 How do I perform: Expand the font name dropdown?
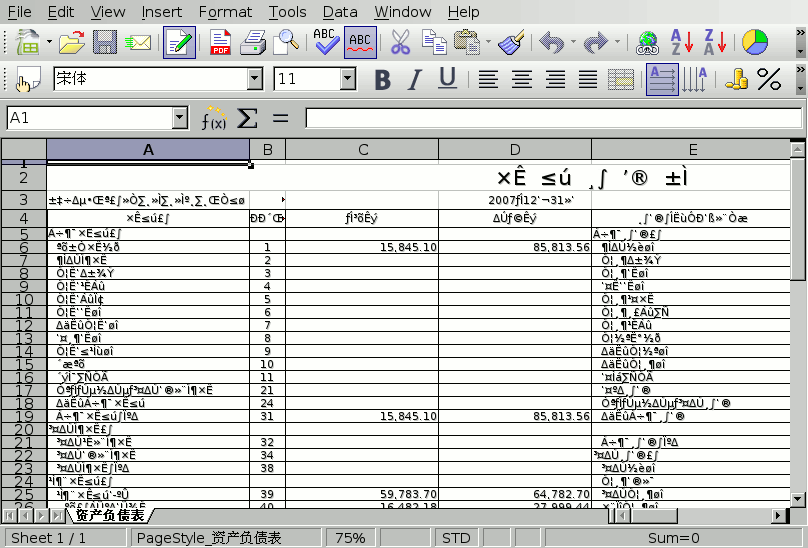coord(256,80)
